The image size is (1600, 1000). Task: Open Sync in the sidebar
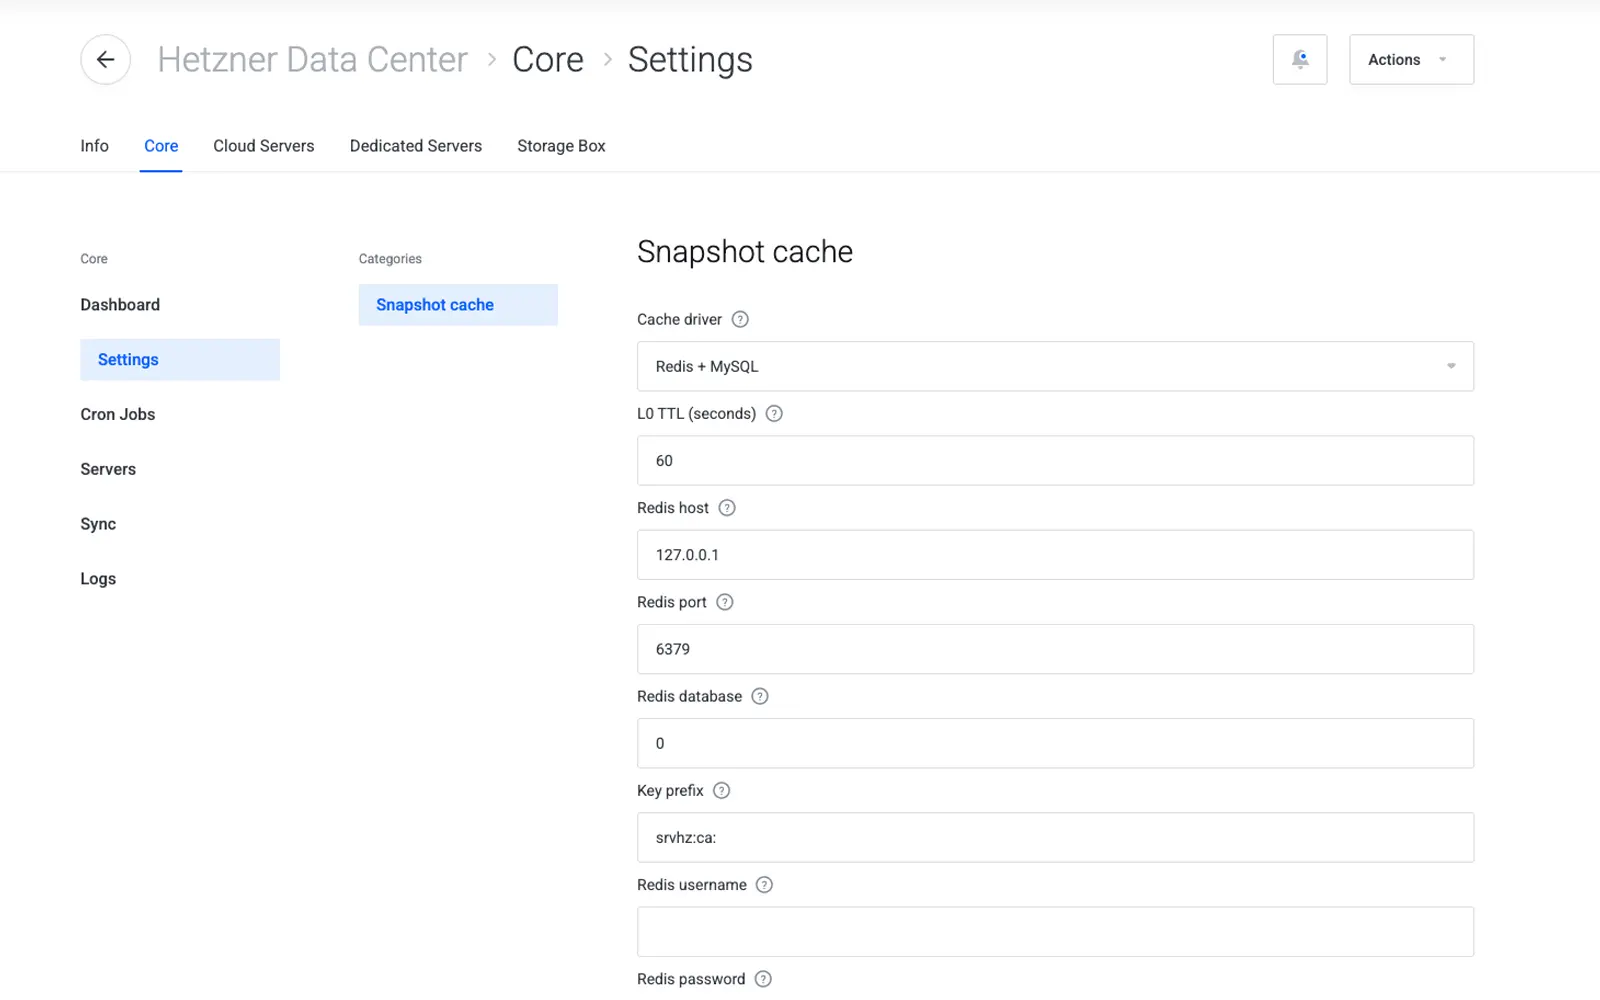(98, 524)
